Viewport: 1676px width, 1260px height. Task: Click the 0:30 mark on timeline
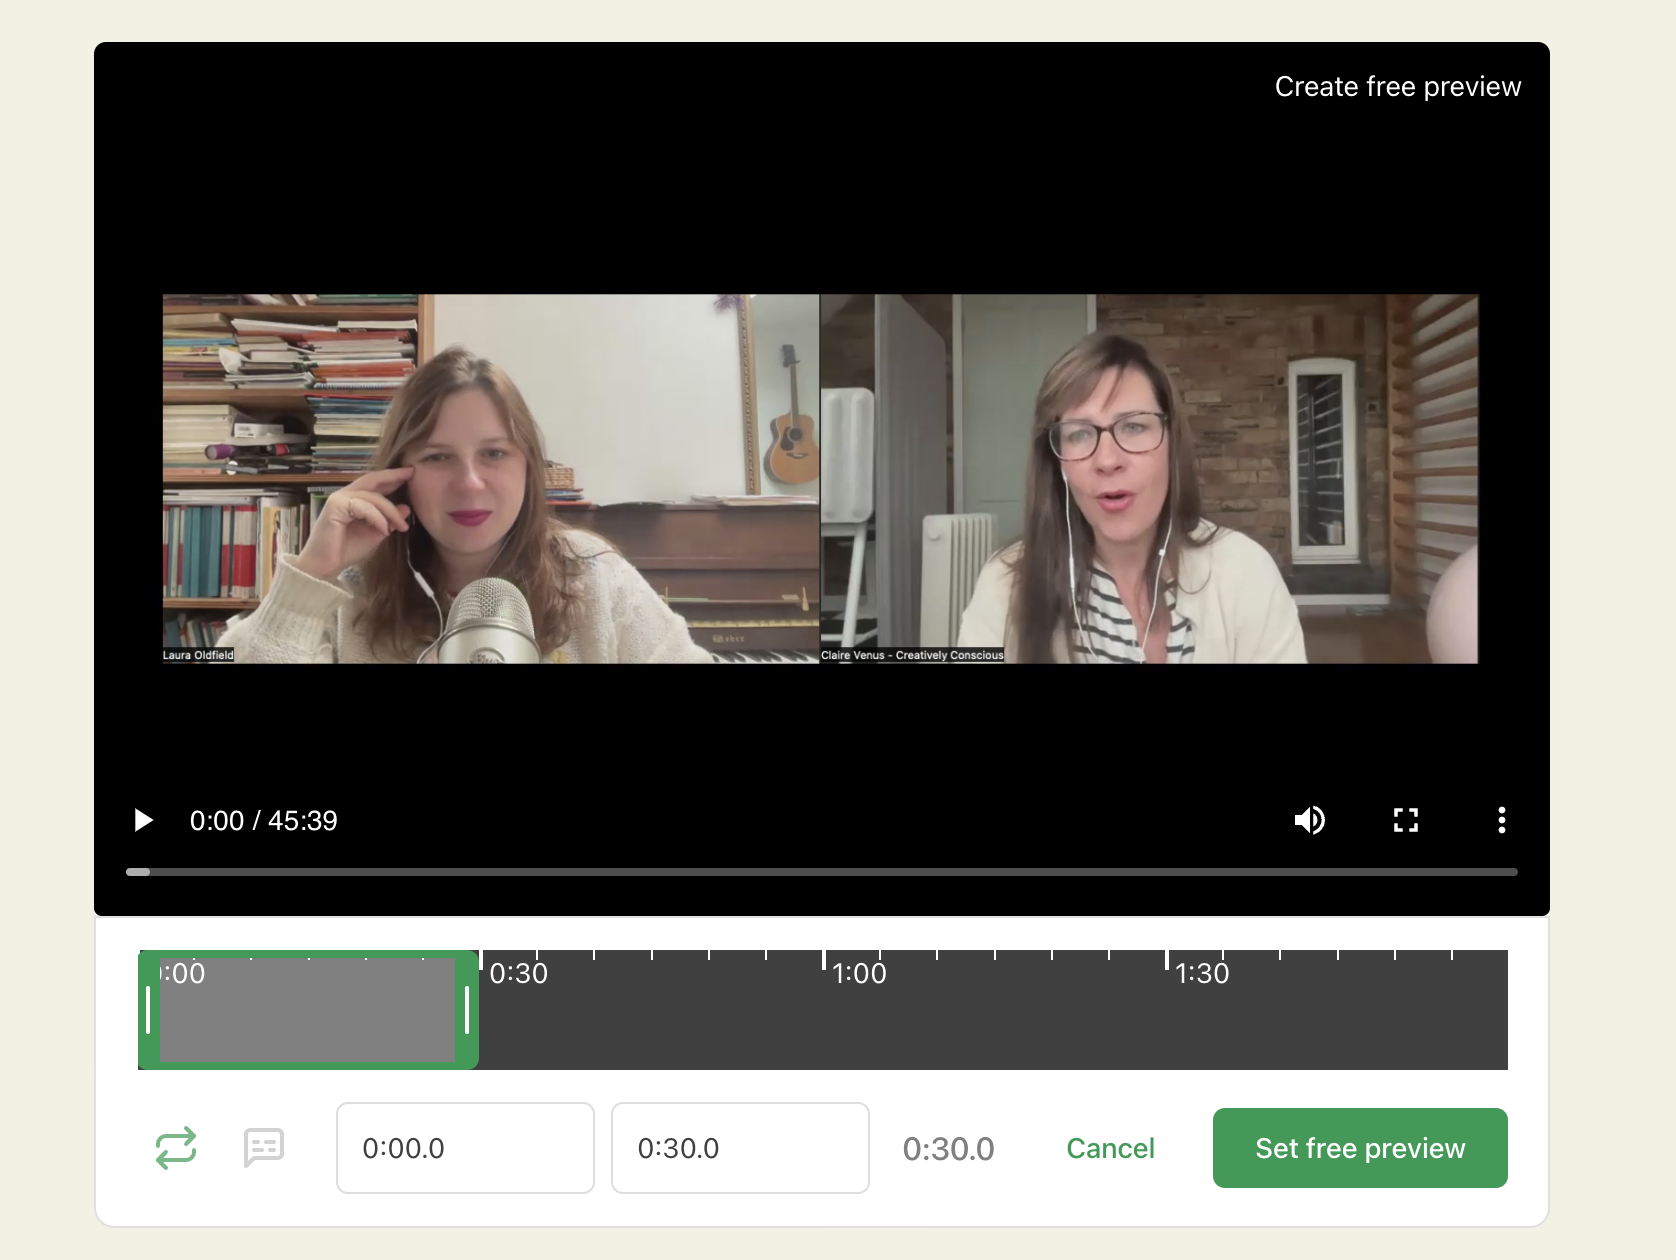coord(518,973)
